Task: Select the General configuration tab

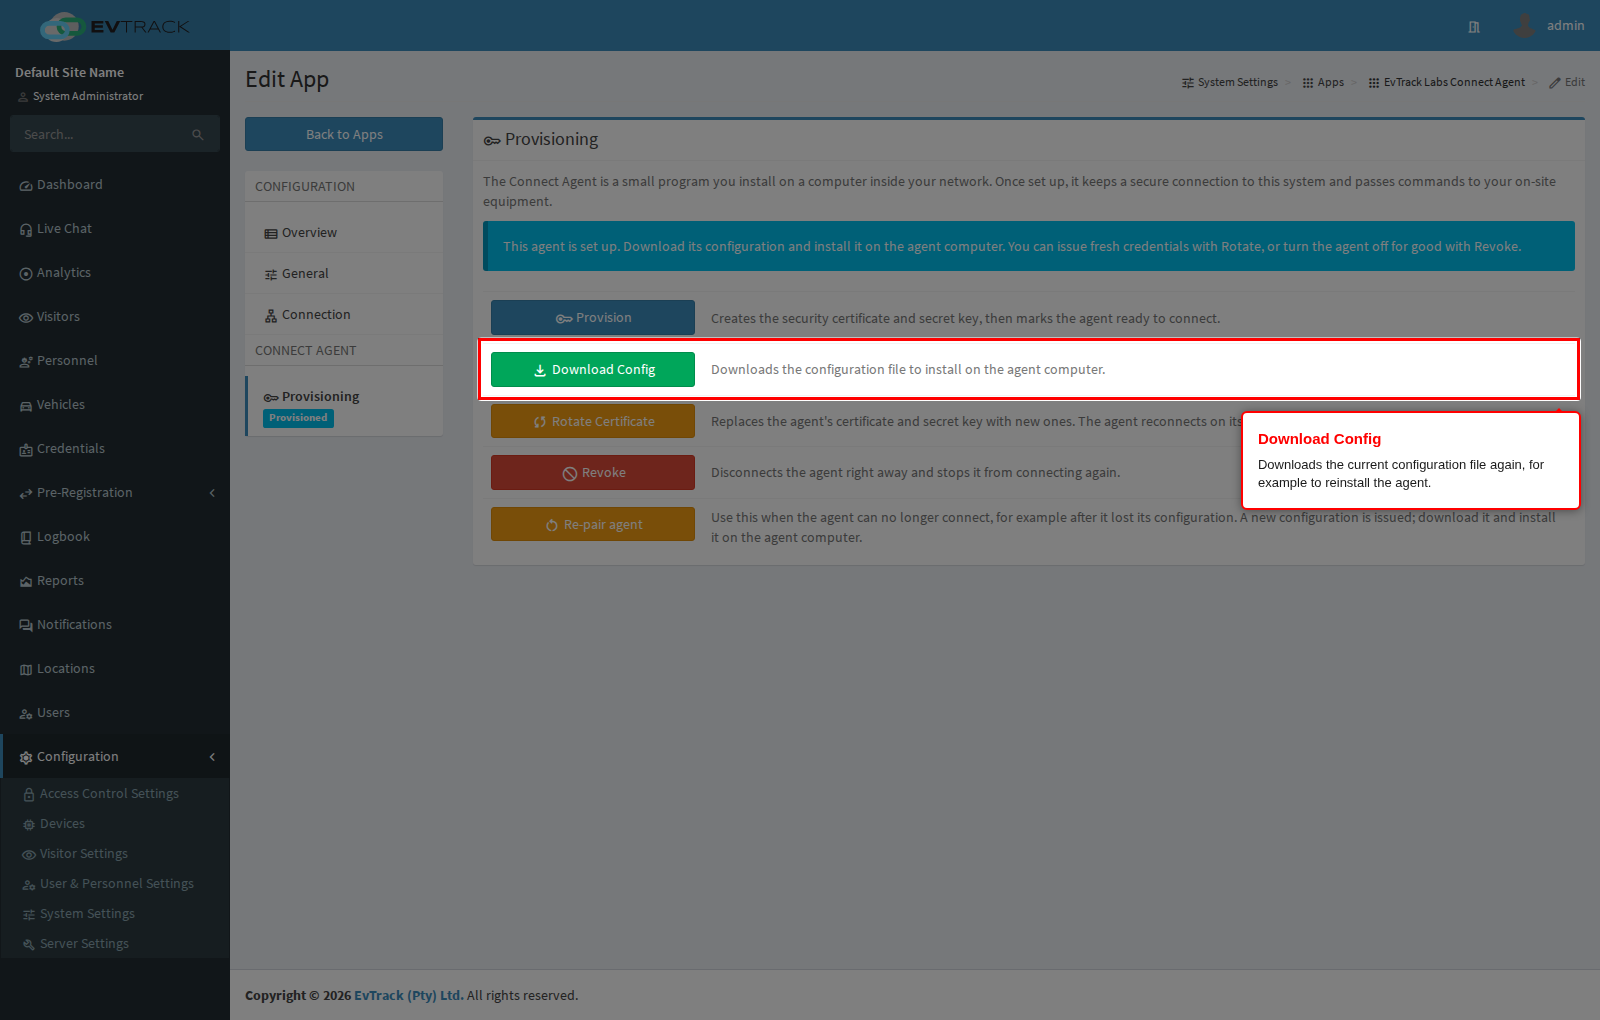Action: point(344,274)
